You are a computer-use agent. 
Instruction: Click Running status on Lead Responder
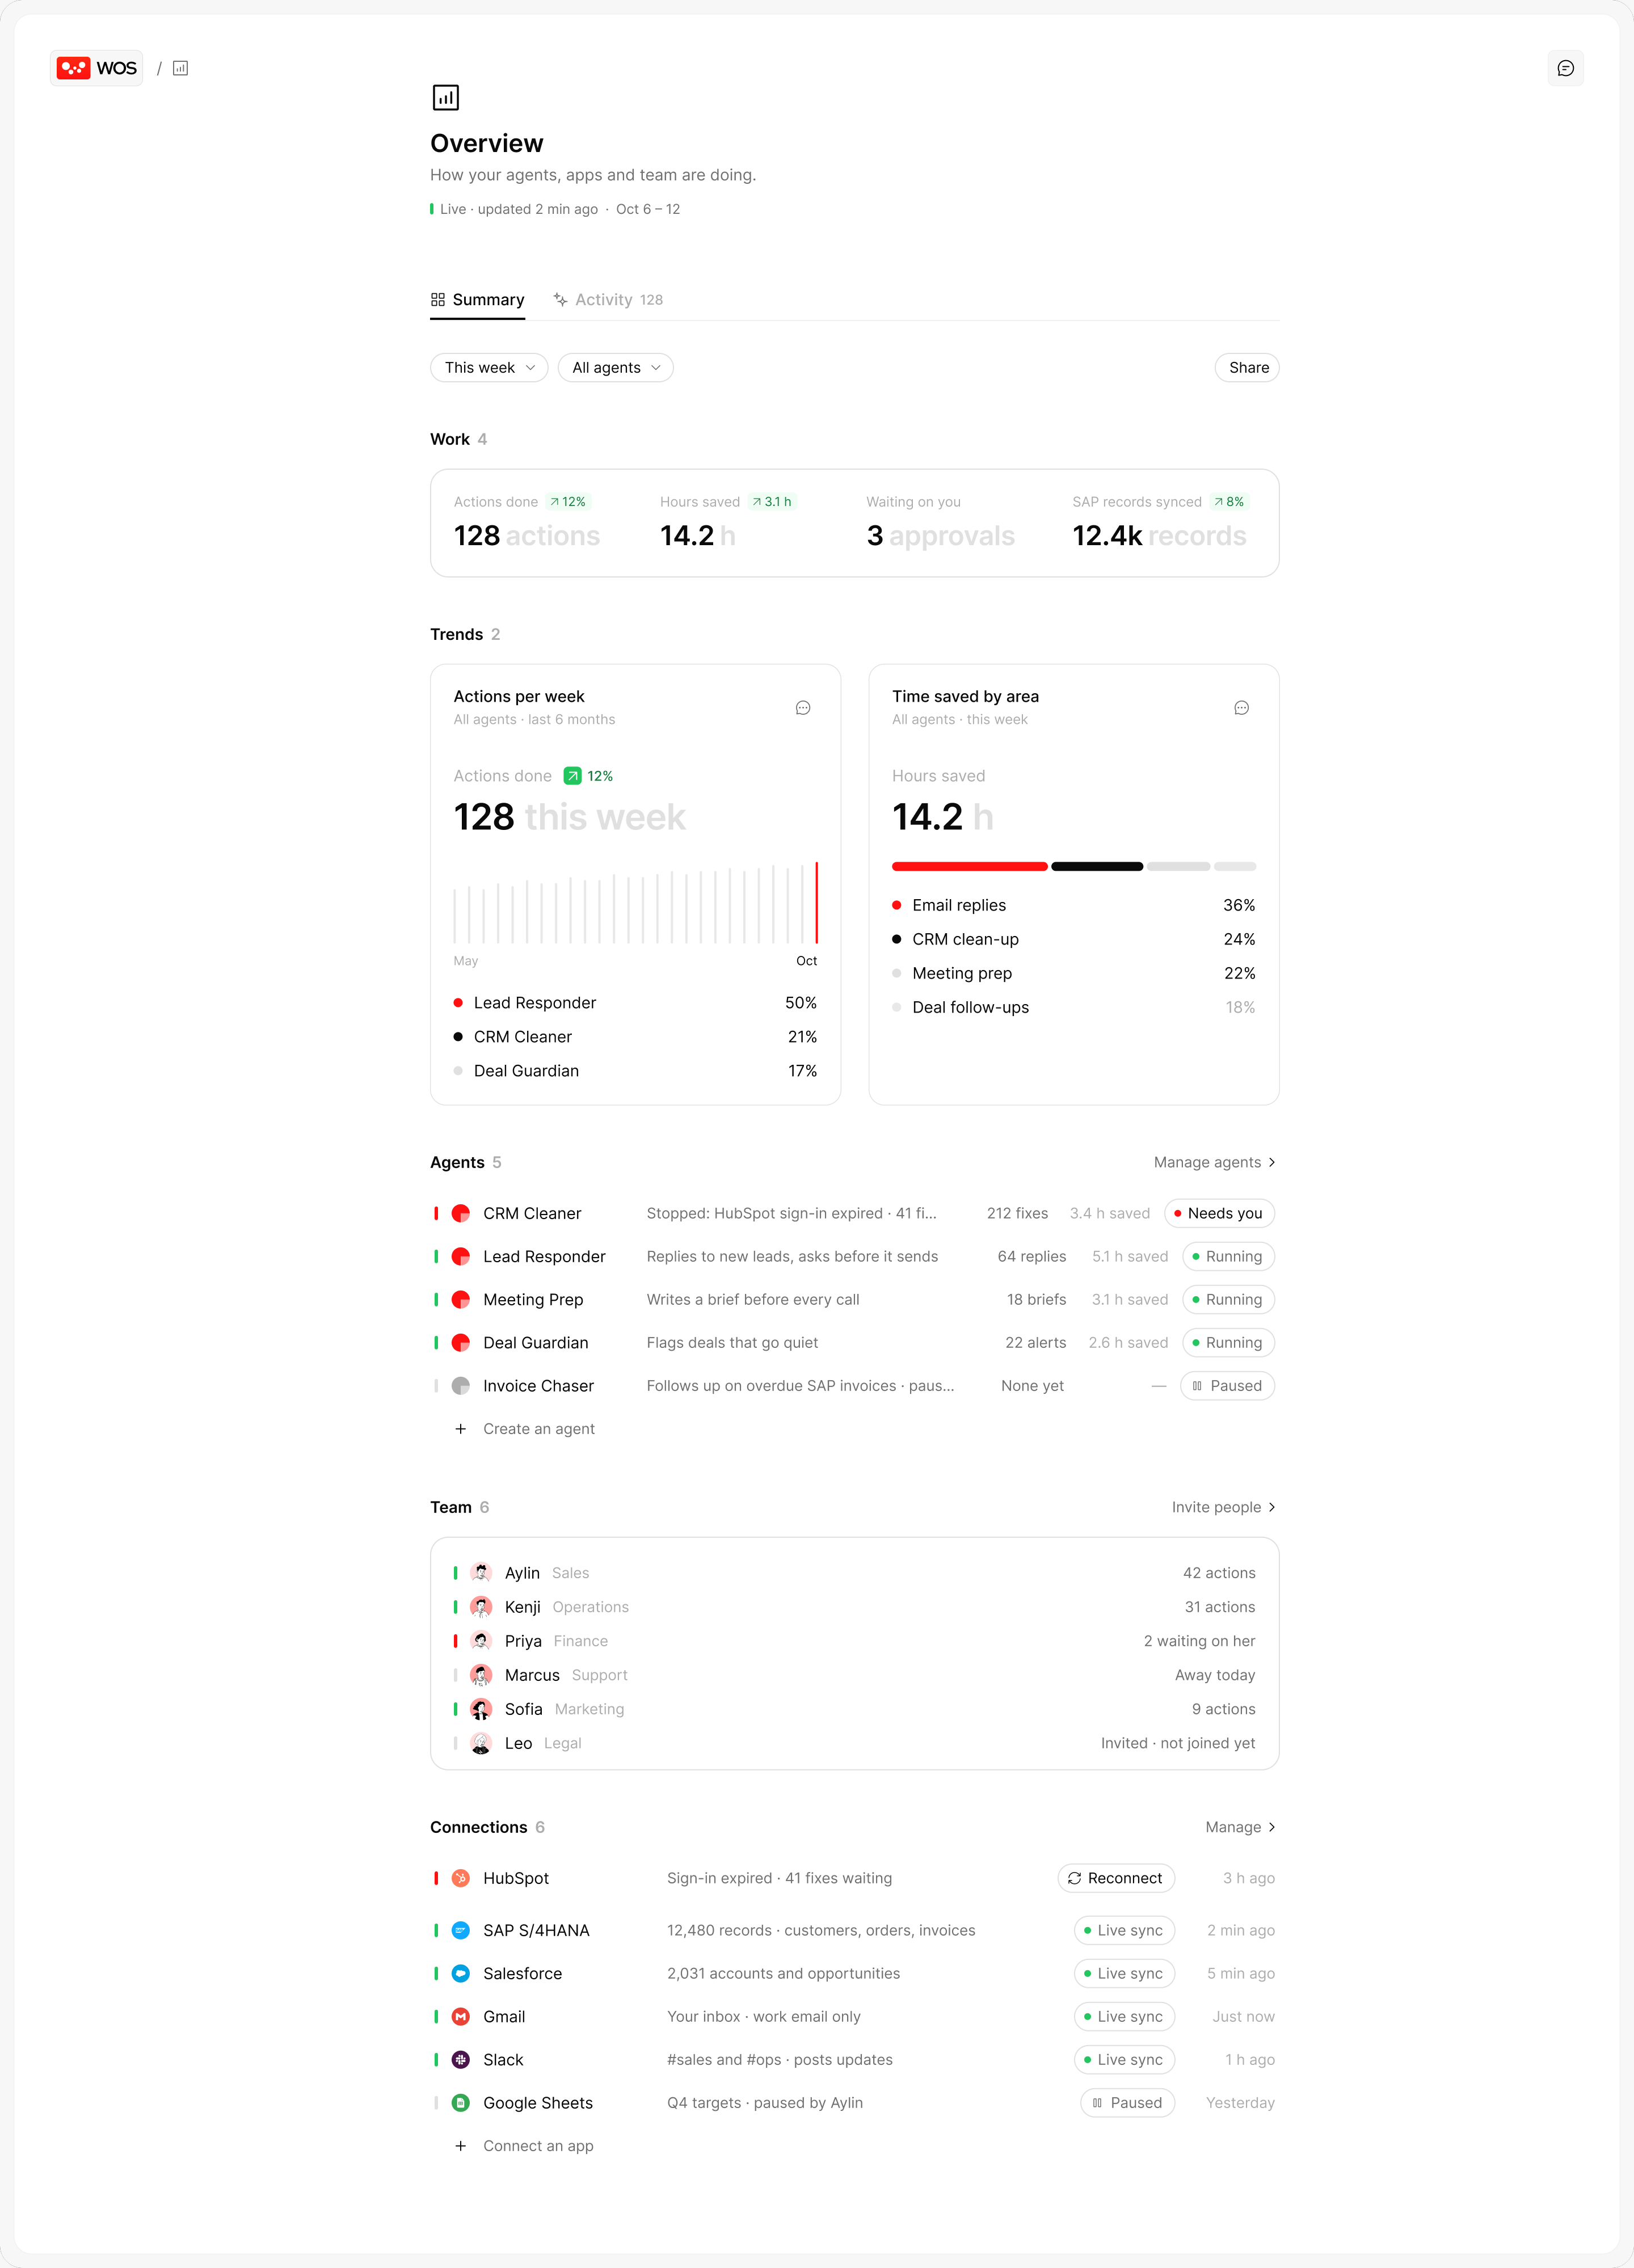[x=1228, y=1256]
